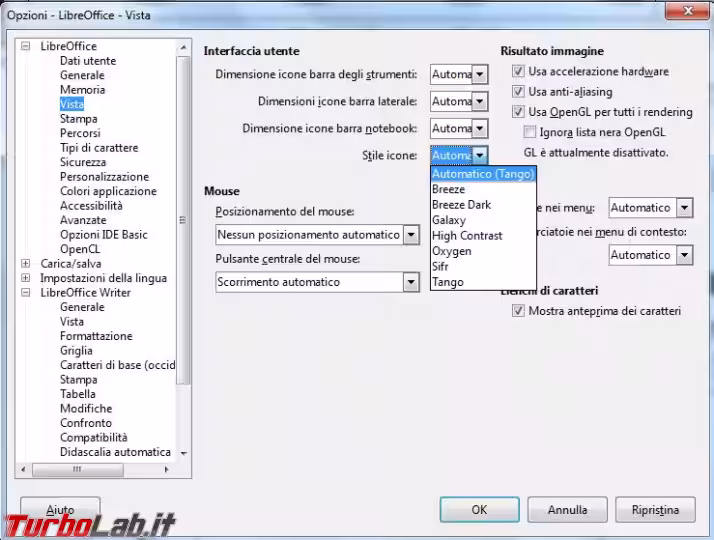Screen dimensions: 714x540
Task: Click the tree vertical scrollbar thumb
Action: [183, 220]
